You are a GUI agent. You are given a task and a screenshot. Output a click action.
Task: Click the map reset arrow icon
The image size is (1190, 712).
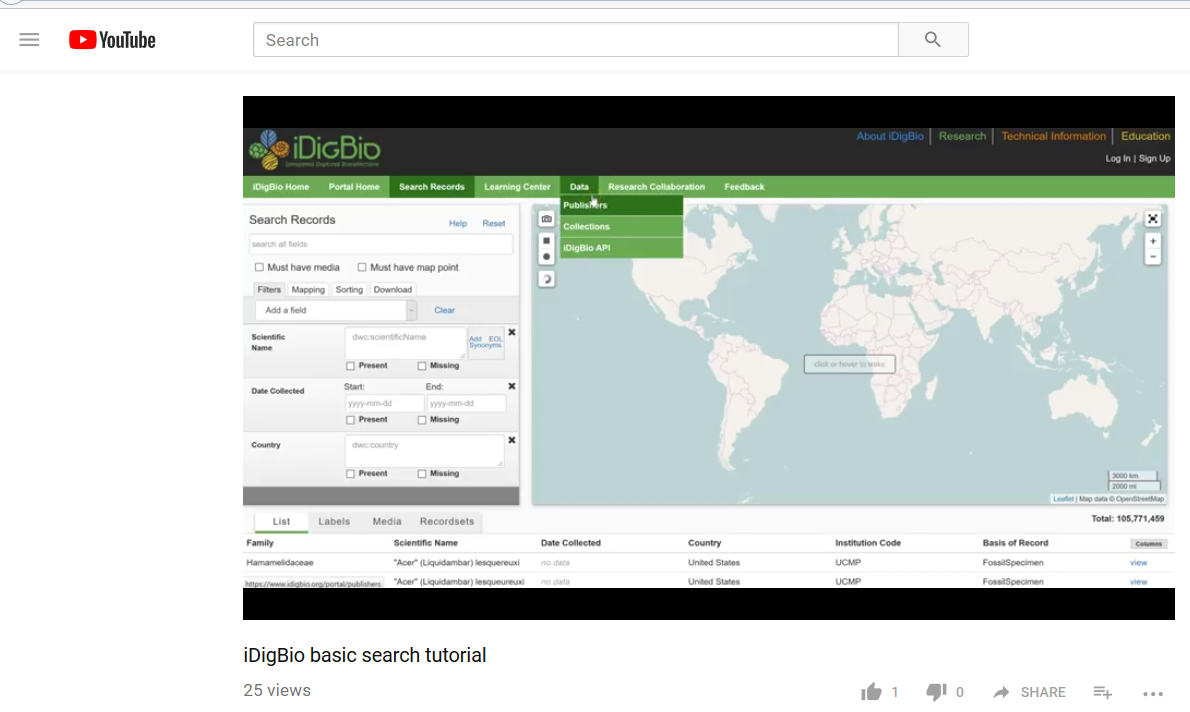pos(546,279)
